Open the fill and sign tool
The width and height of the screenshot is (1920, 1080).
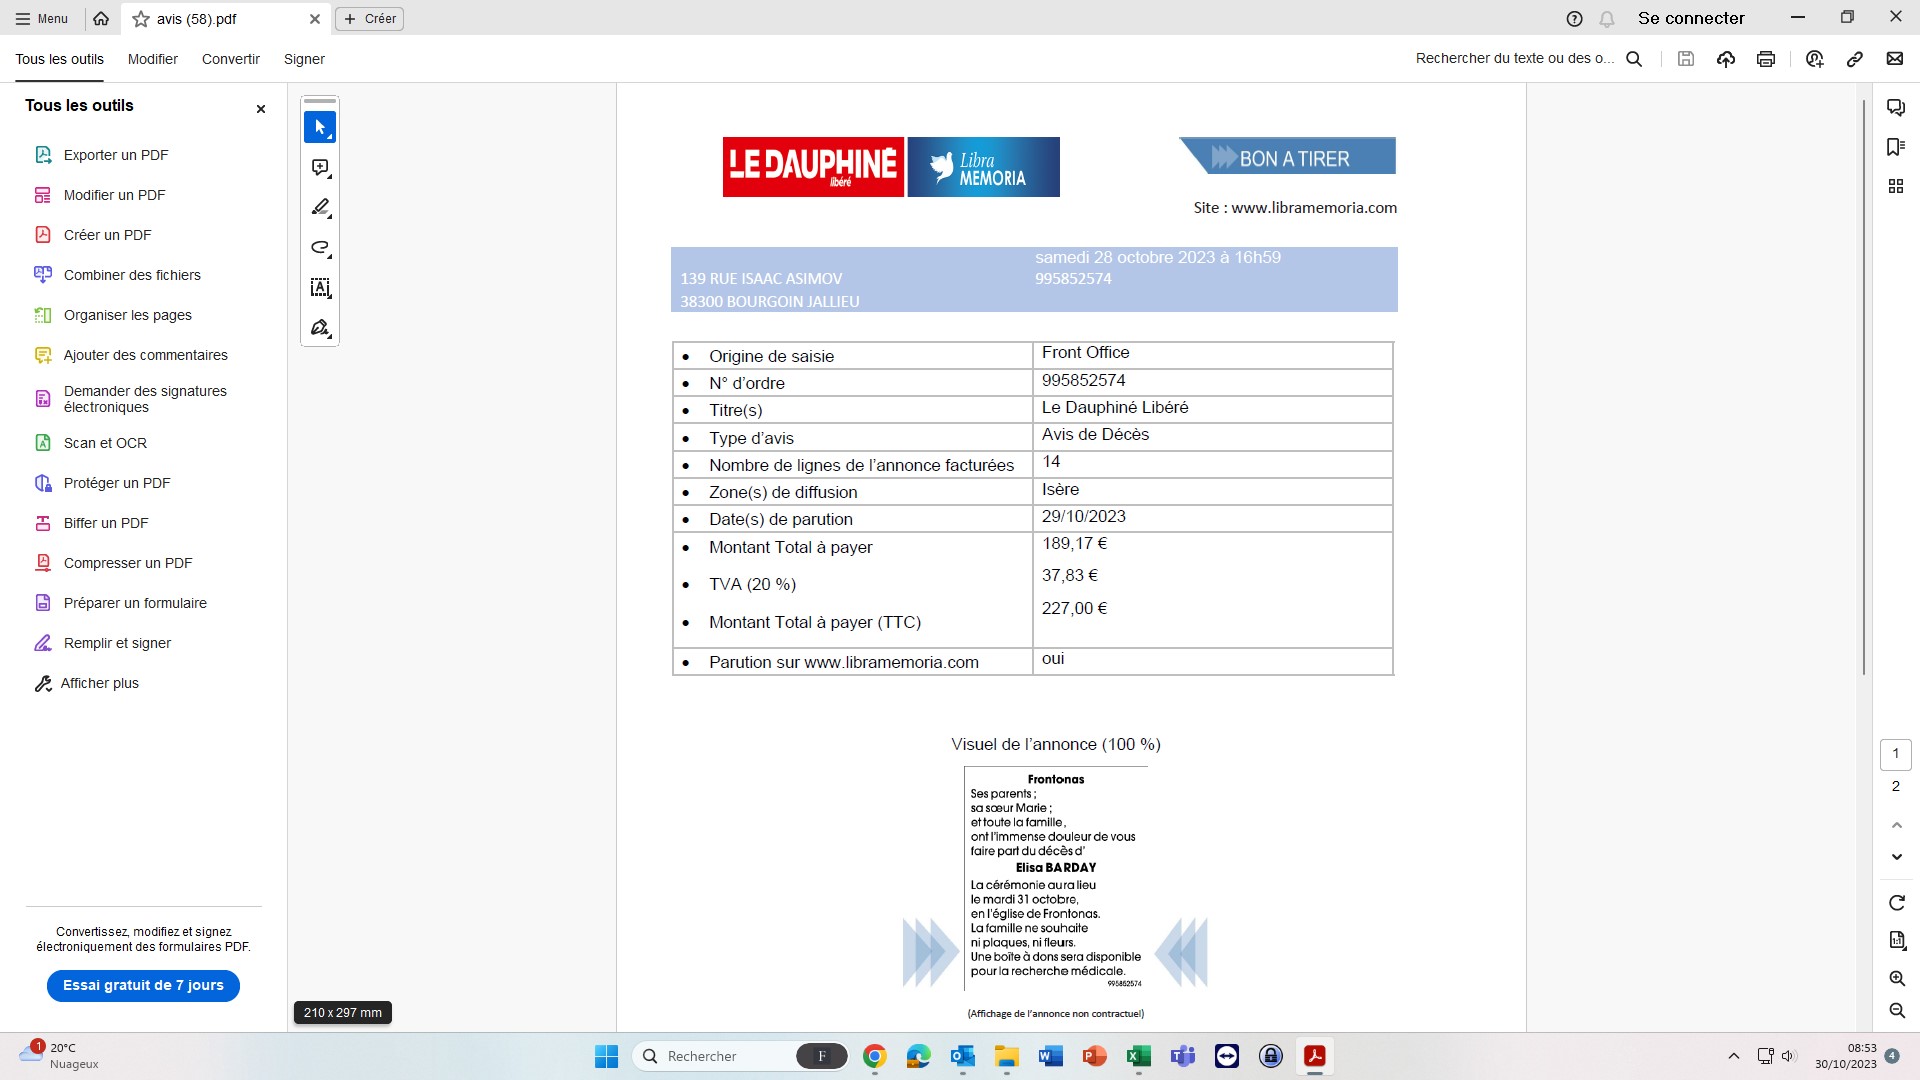(320, 328)
